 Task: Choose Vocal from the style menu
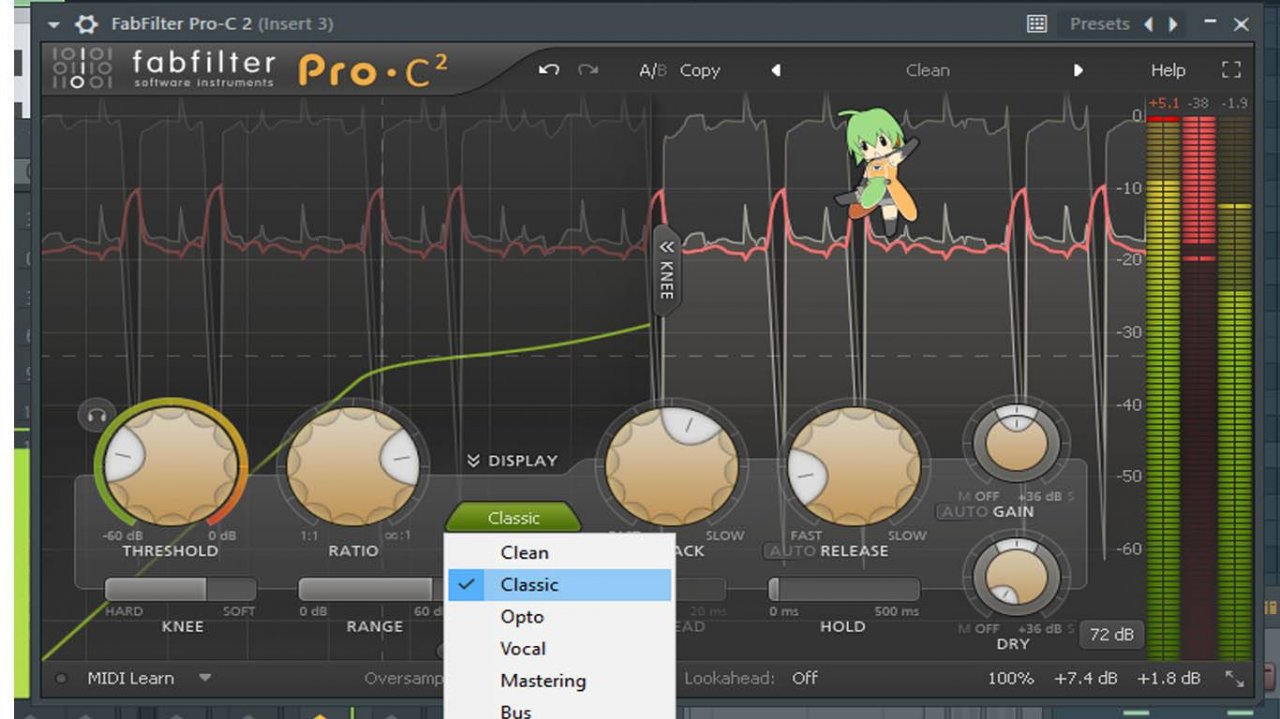560,648
